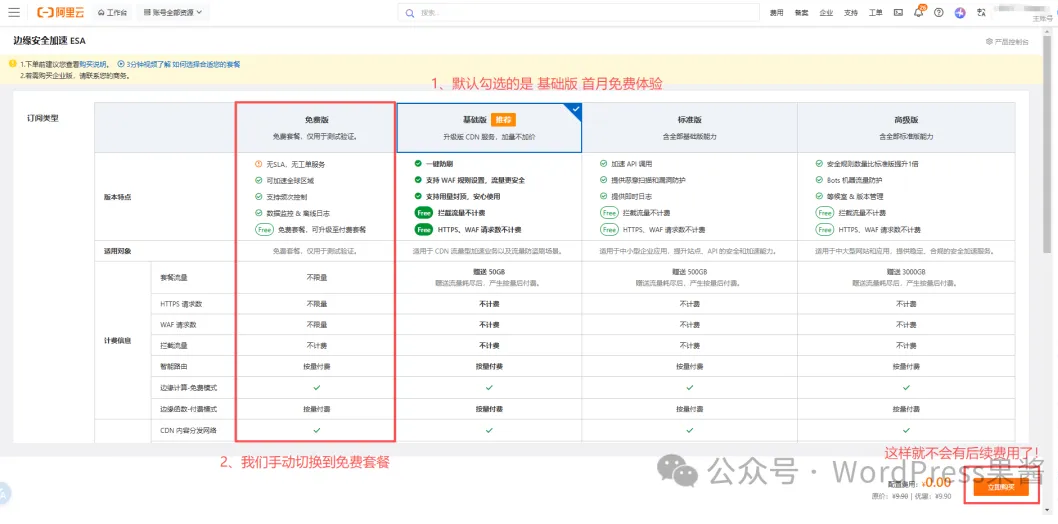This screenshot has height=524, width=1058.
Task: Click the 边缘函数-付费模式 row label
Action: coord(188,409)
